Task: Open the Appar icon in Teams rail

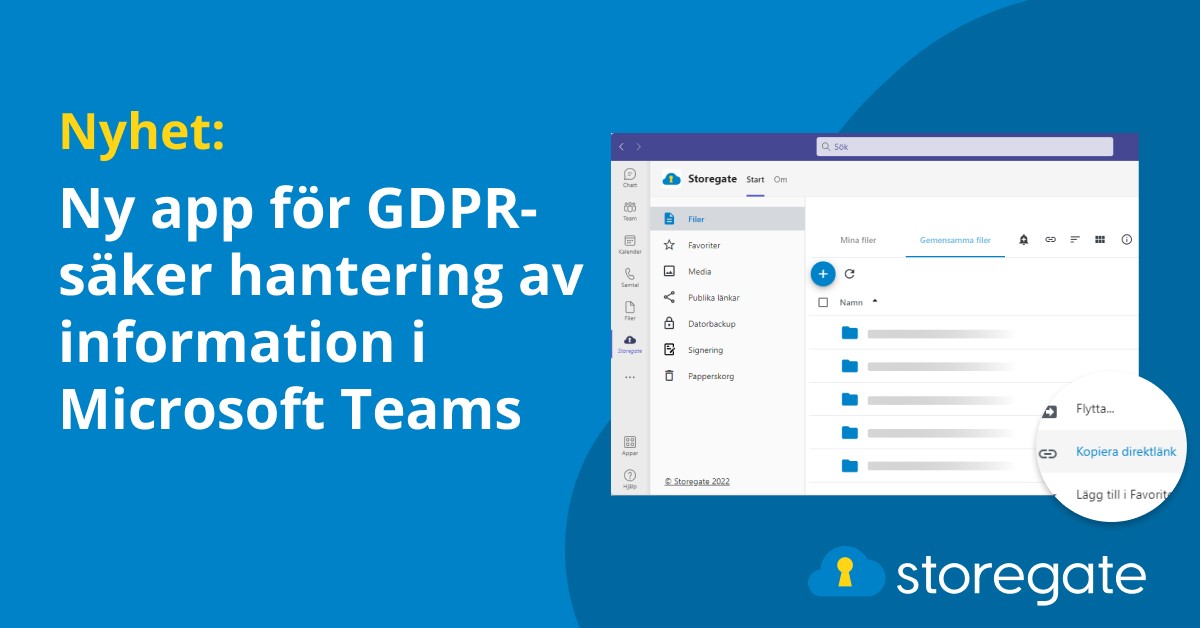Action: [630, 445]
